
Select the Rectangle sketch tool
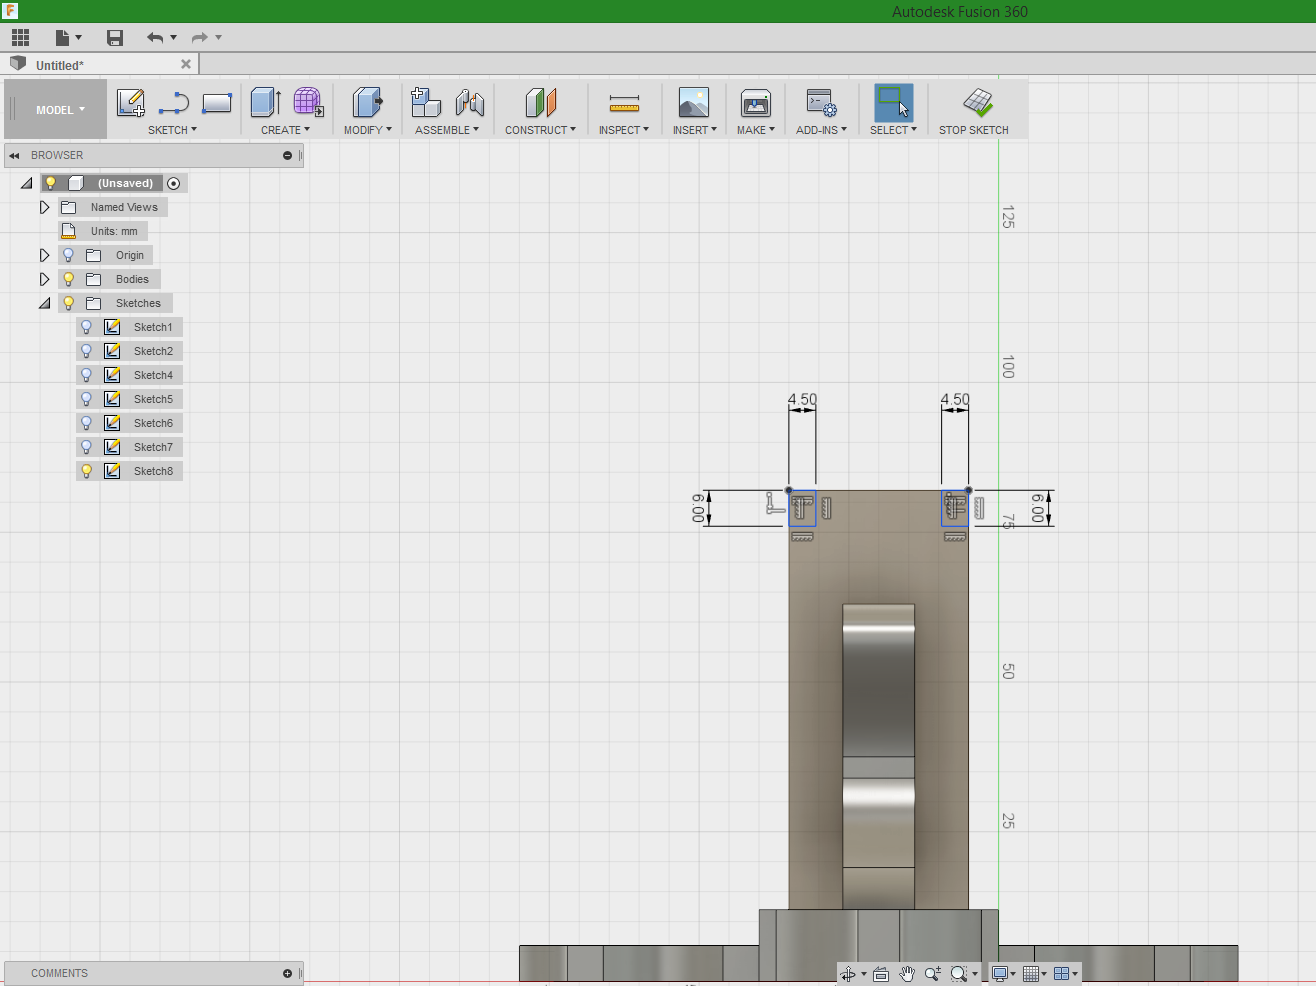click(x=217, y=102)
